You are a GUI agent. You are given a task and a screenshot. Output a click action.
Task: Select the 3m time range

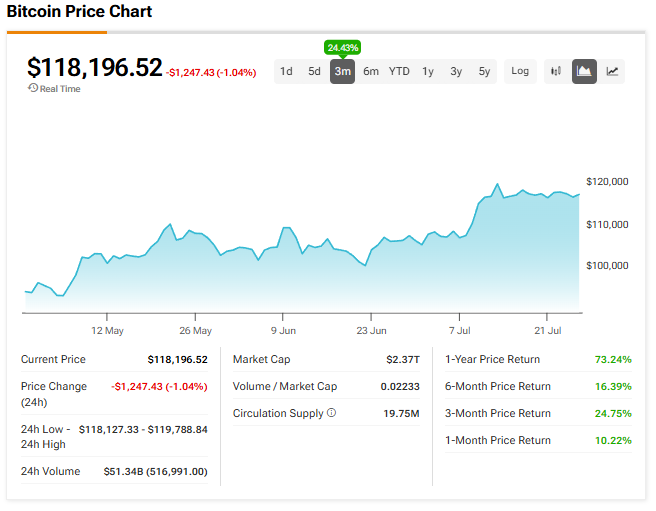pyautogui.click(x=342, y=71)
